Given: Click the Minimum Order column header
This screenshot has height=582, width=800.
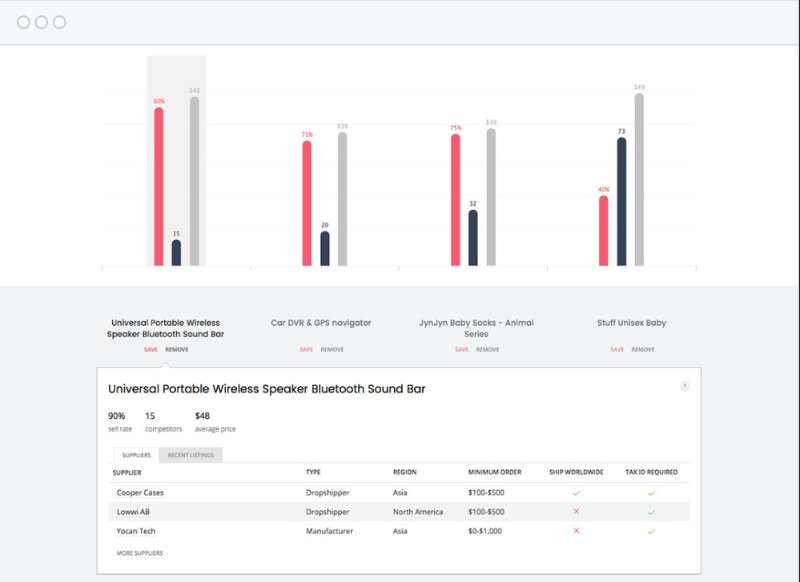Looking at the screenshot, I should point(494,472).
